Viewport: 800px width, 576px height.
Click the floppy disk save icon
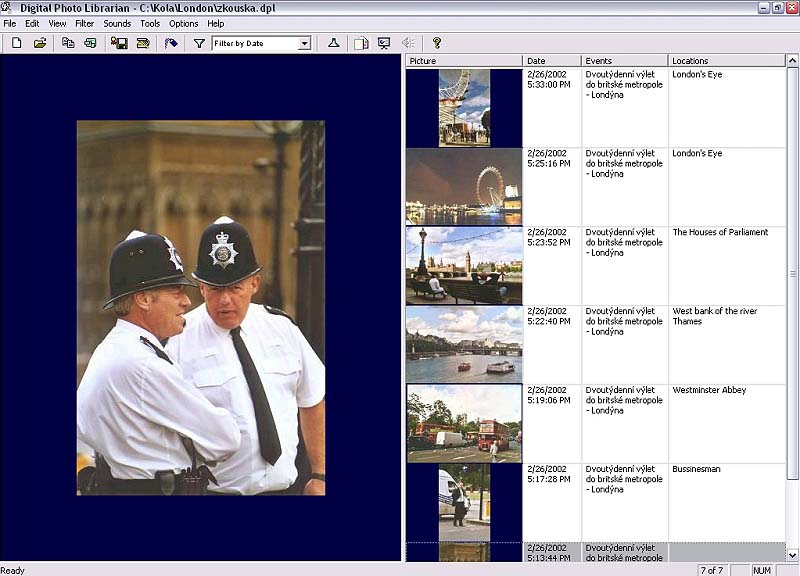point(119,43)
